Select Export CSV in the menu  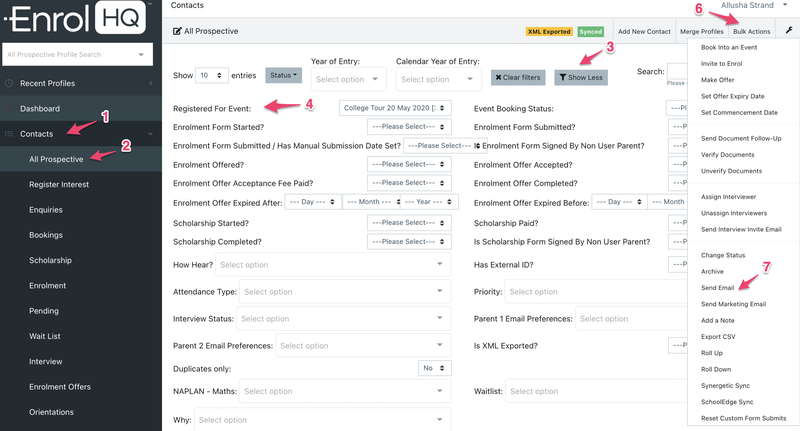point(720,336)
